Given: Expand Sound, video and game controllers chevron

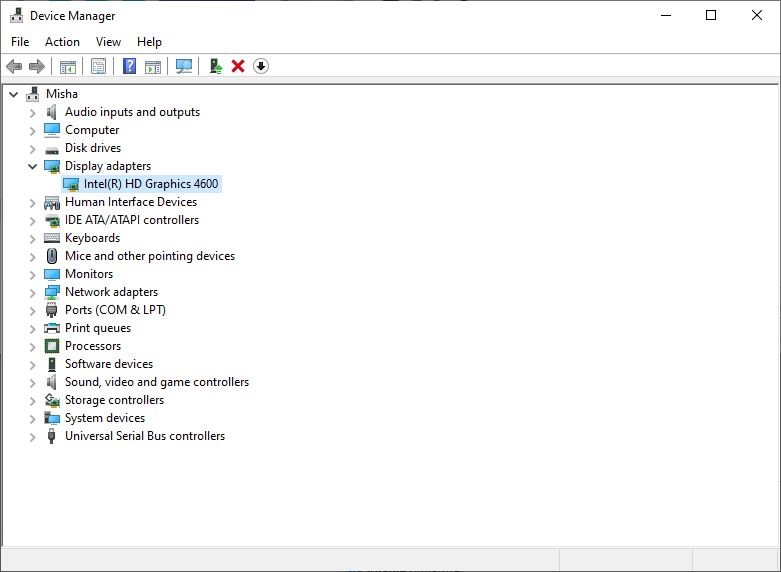Looking at the screenshot, I should 32,383.
